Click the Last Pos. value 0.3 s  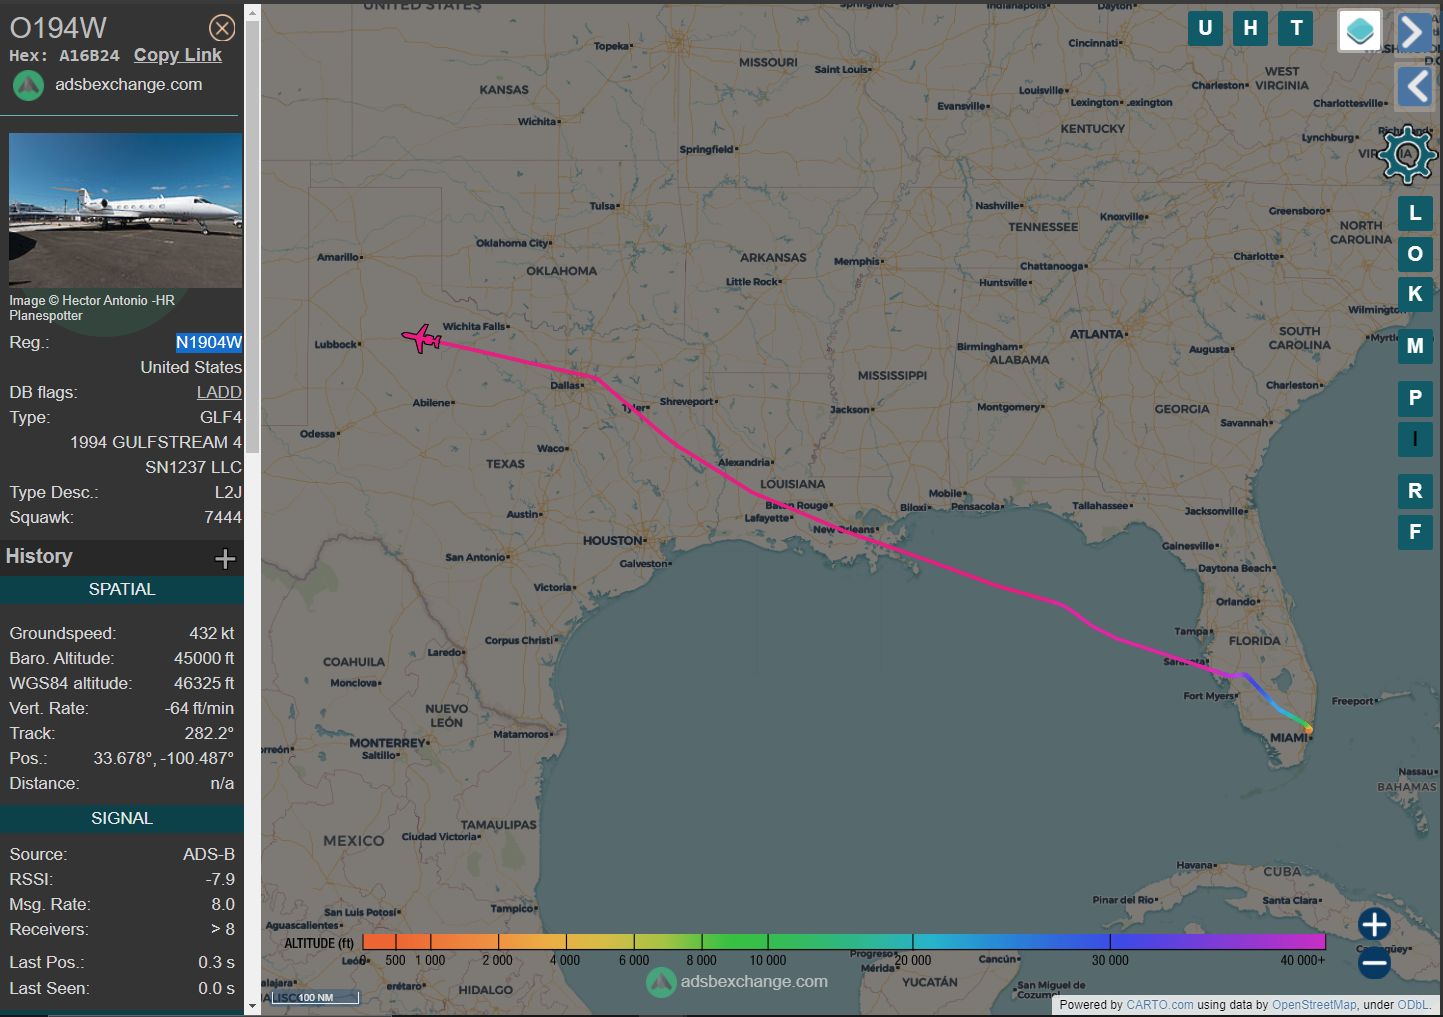tap(216, 962)
